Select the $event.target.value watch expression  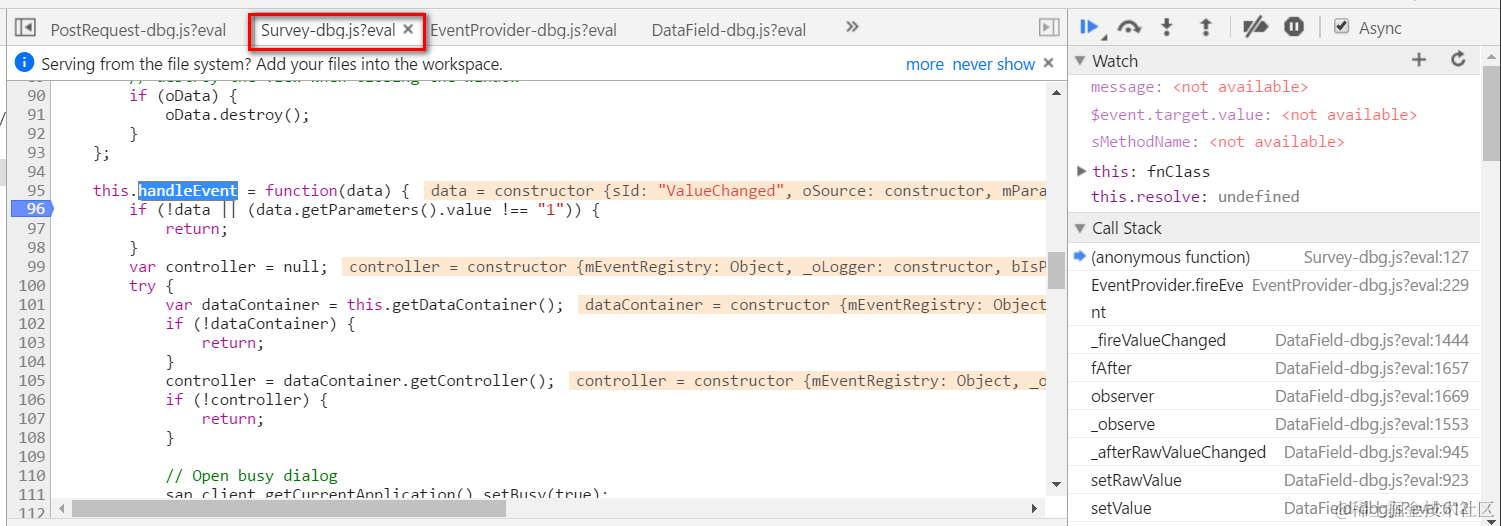click(x=1254, y=115)
